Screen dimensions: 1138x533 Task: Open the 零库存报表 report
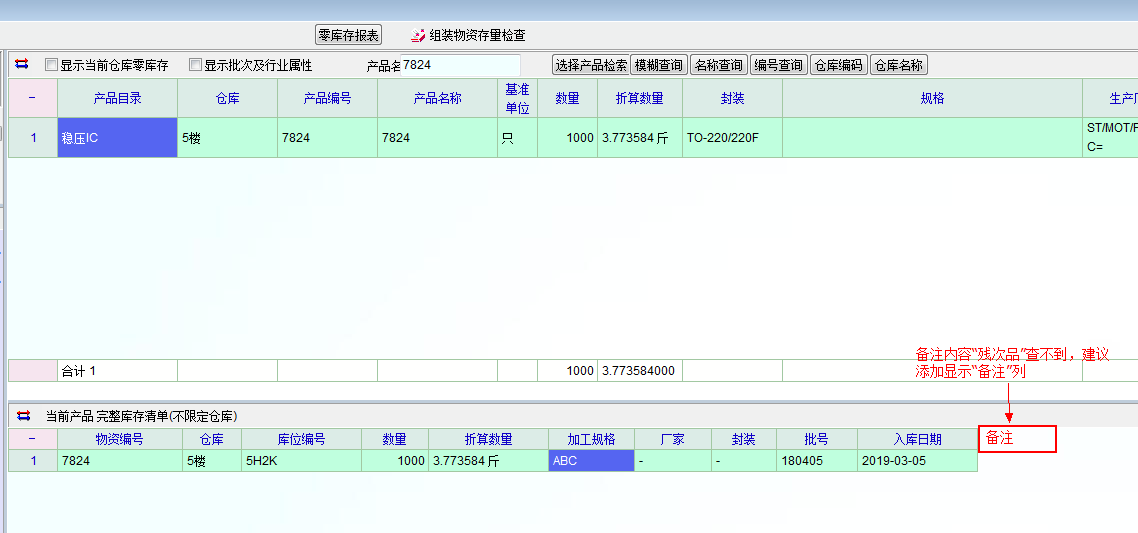pyautogui.click(x=348, y=35)
